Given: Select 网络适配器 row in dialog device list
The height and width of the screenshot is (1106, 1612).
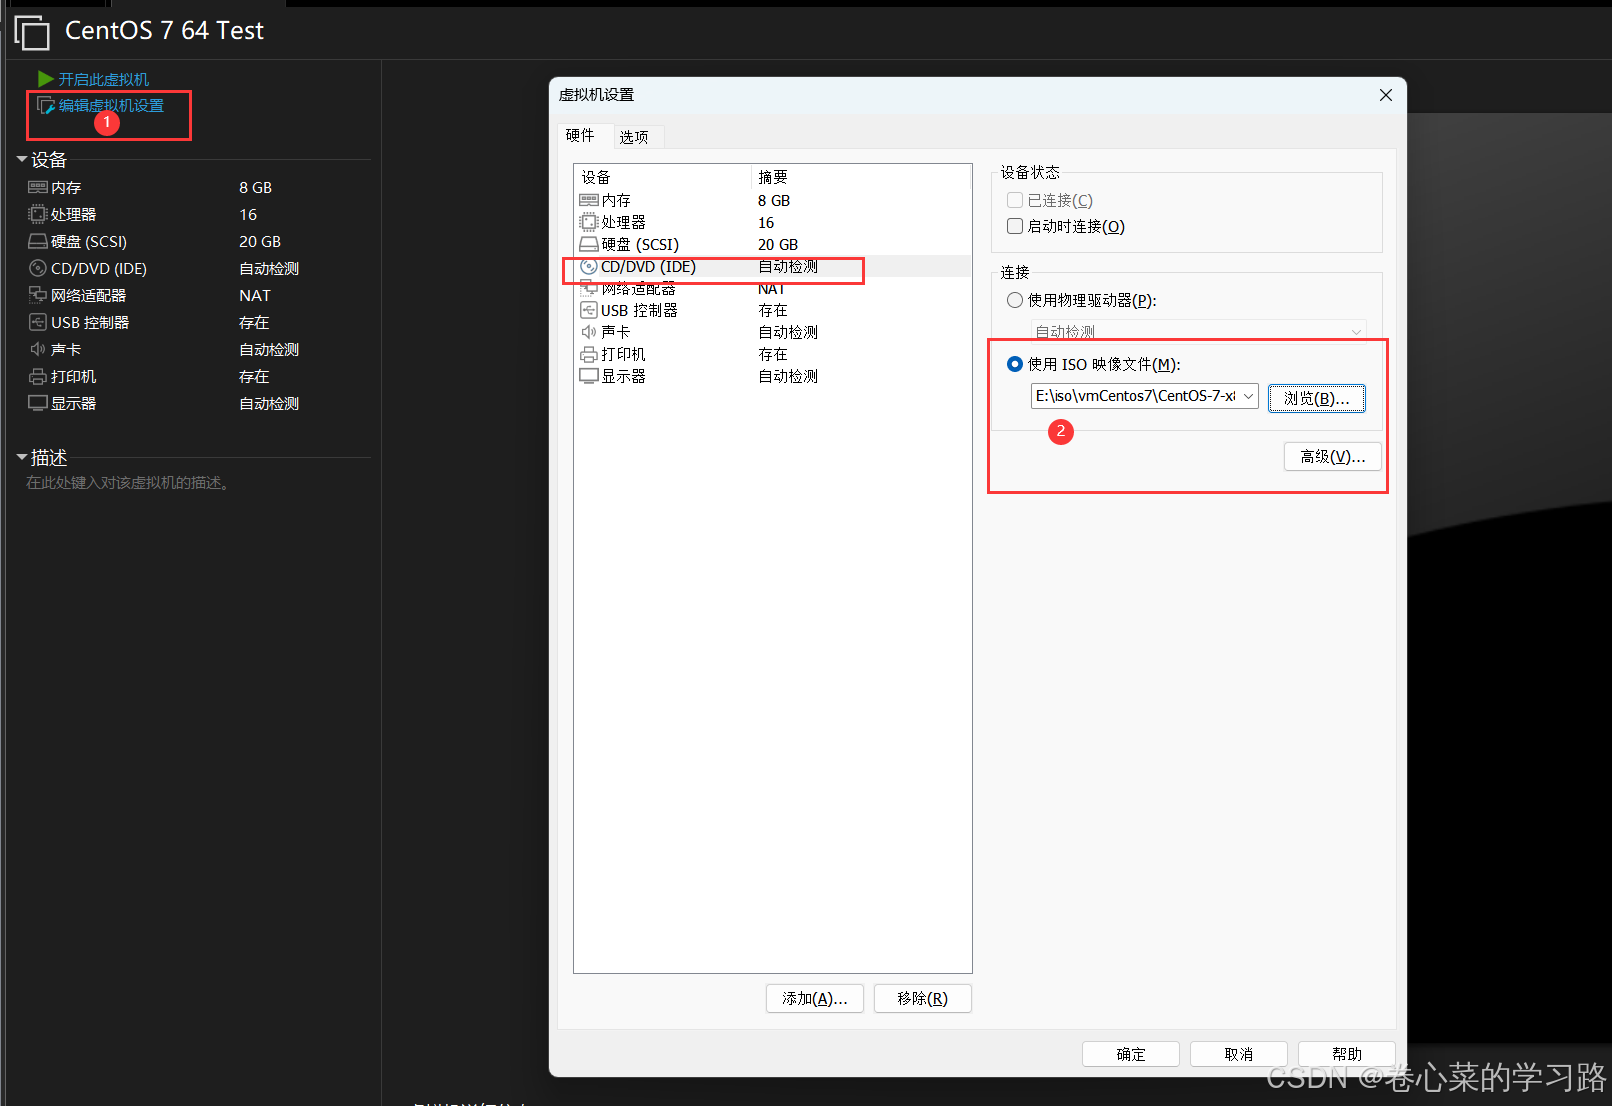Looking at the screenshot, I should click(x=771, y=288).
